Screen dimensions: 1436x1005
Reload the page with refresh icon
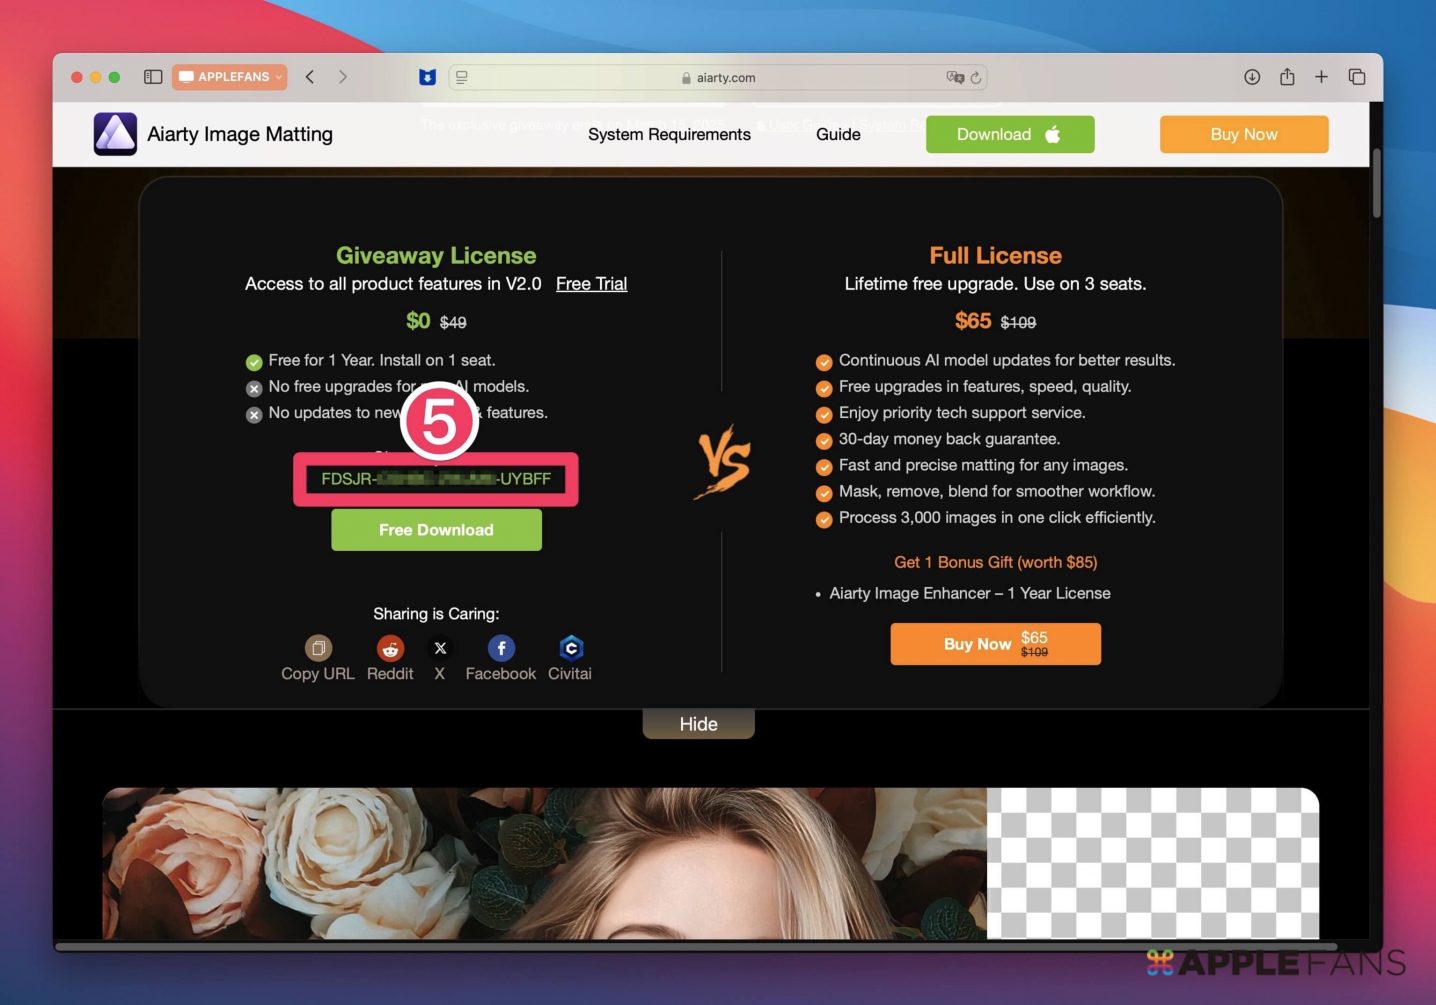point(976,77)
